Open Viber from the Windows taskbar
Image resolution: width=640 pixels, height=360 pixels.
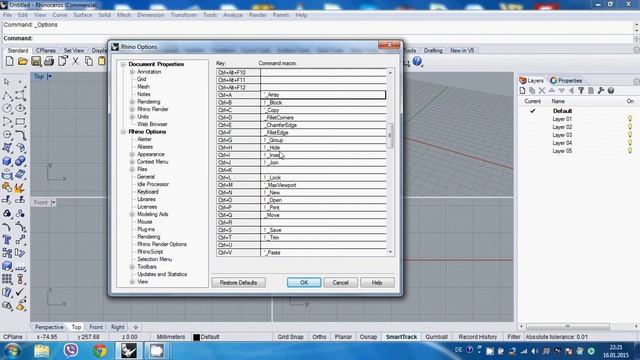pos(71,351)
